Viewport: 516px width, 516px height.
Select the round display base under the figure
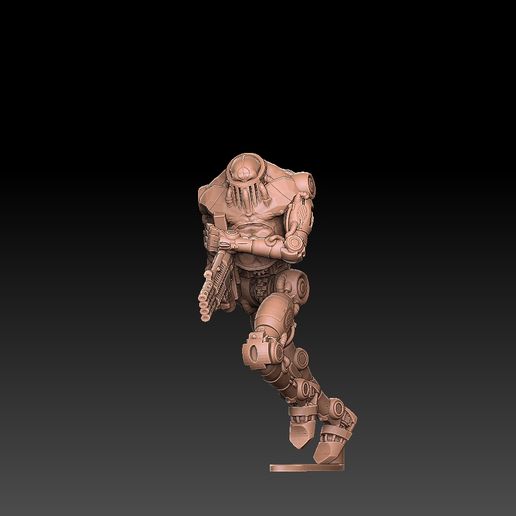pos(307,467)
